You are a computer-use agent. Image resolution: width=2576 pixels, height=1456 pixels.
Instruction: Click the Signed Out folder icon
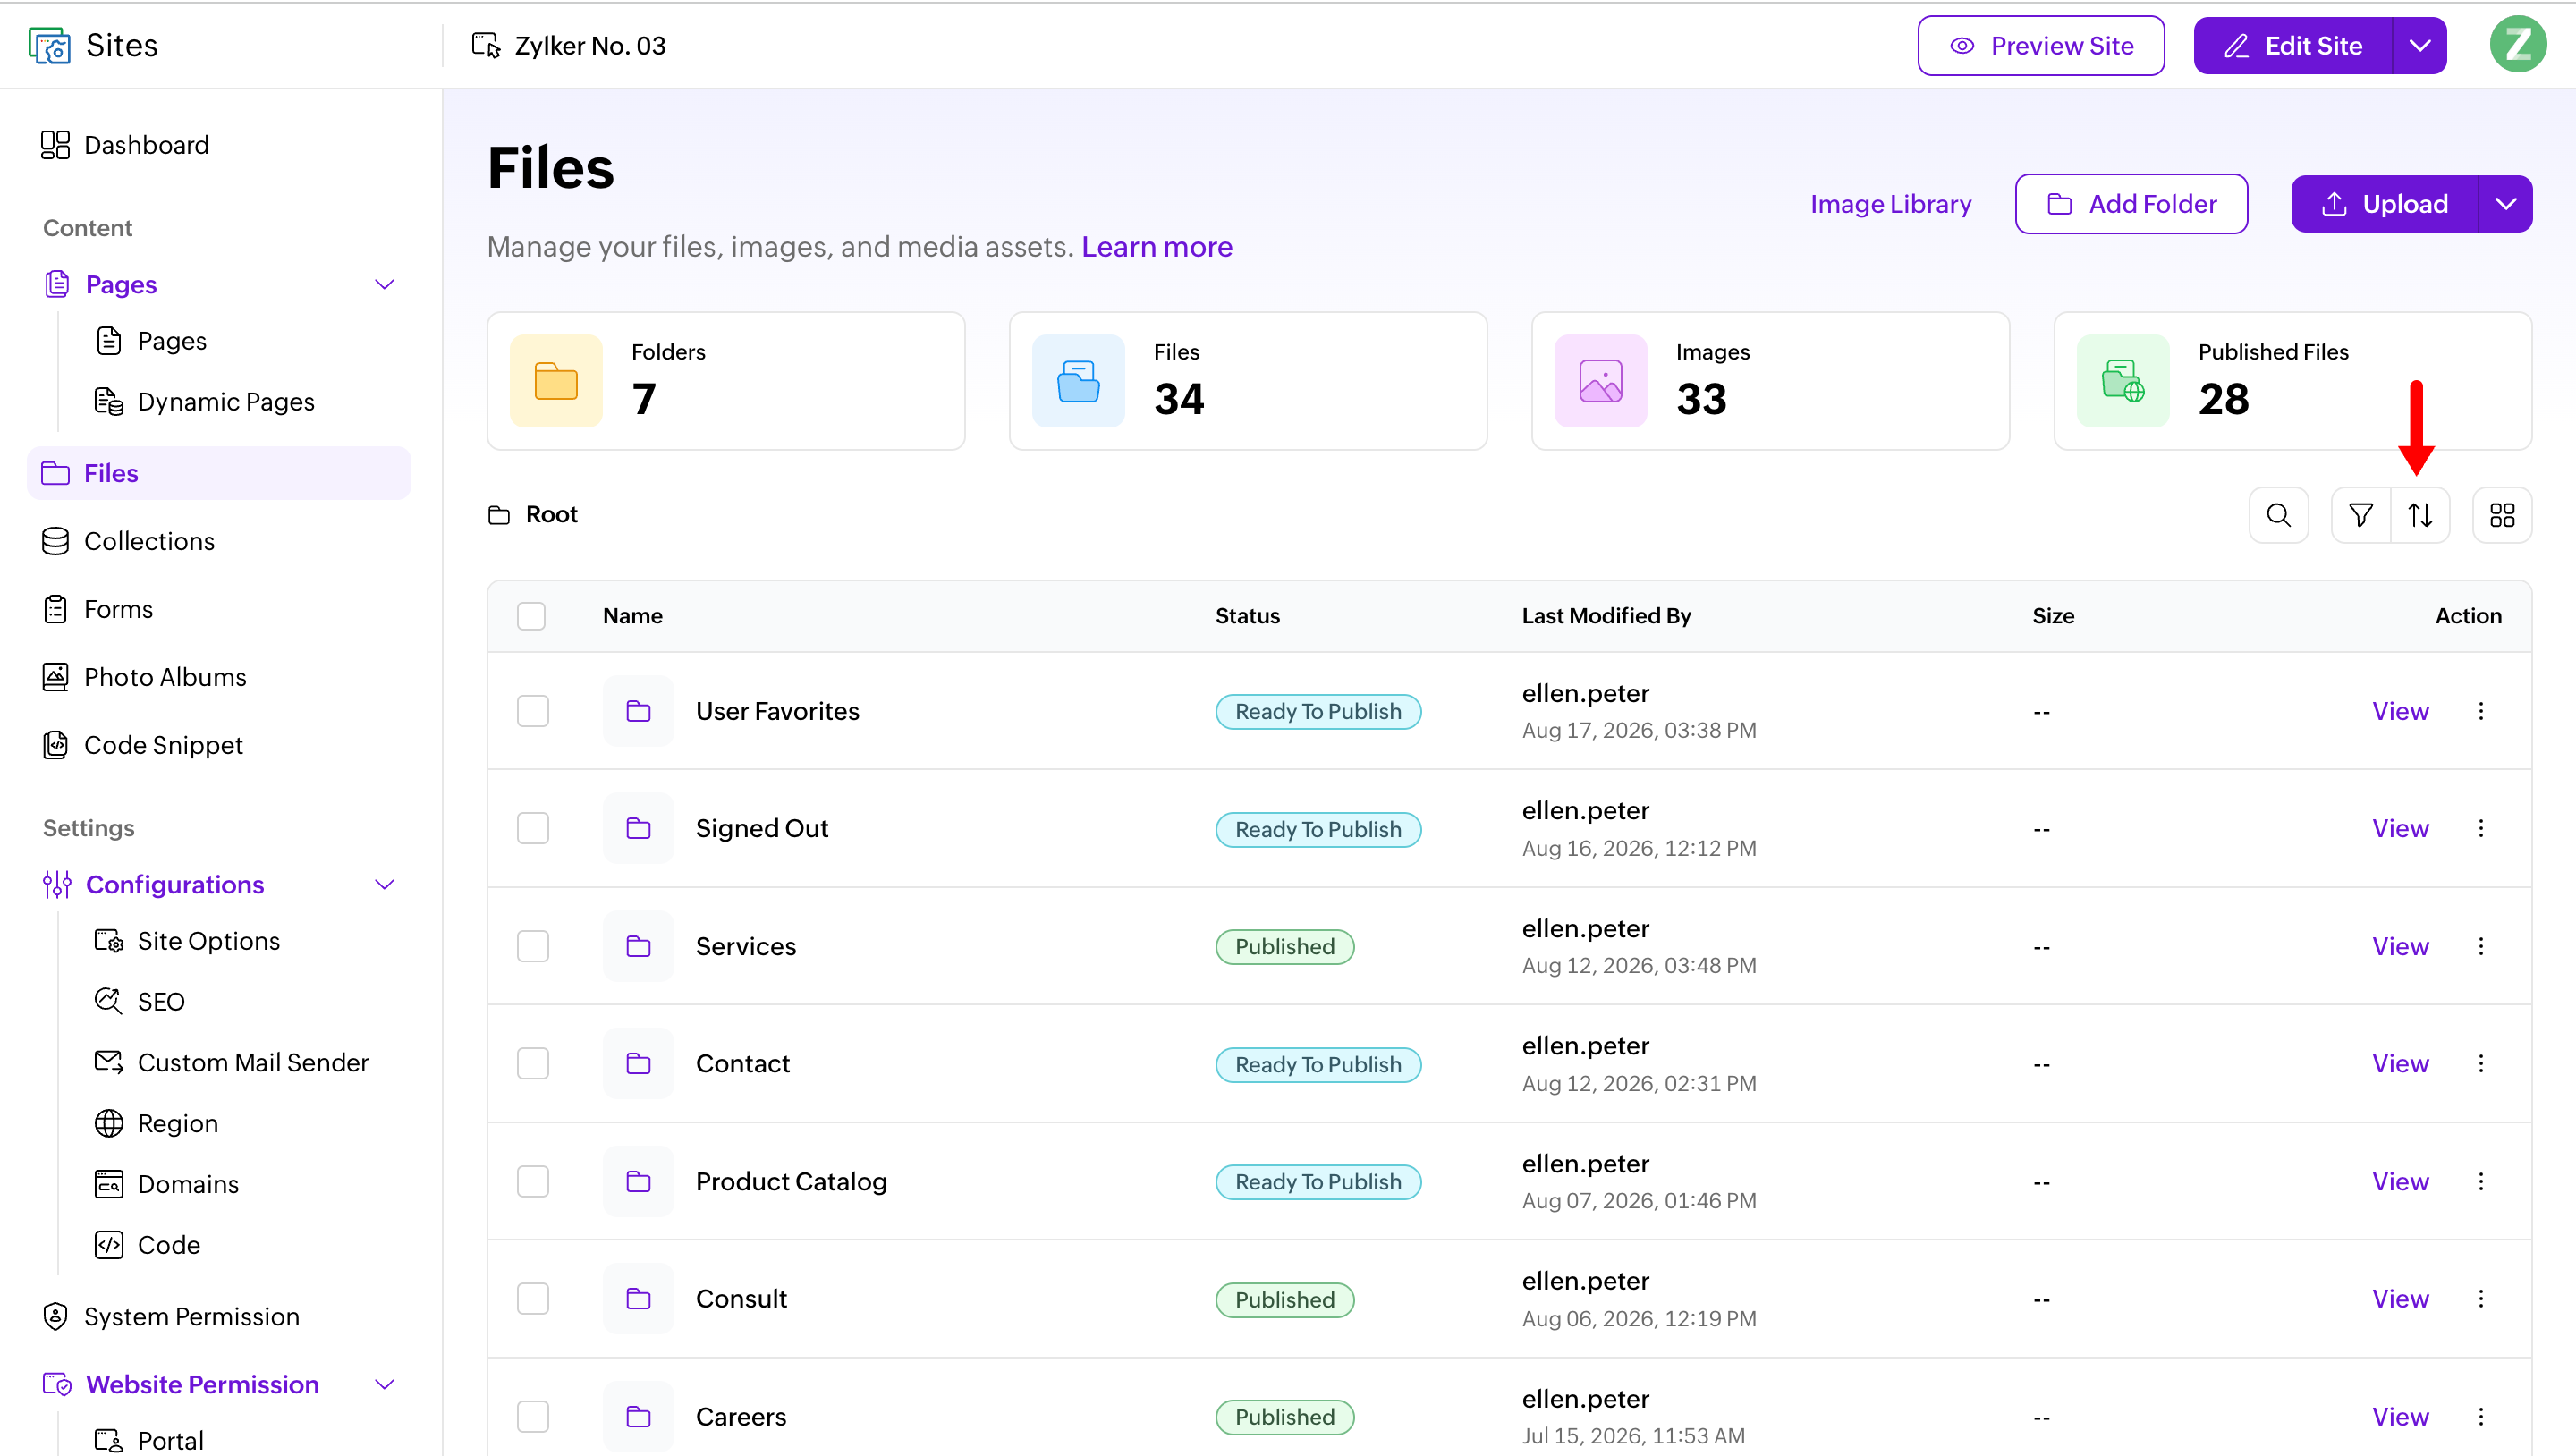638,828
